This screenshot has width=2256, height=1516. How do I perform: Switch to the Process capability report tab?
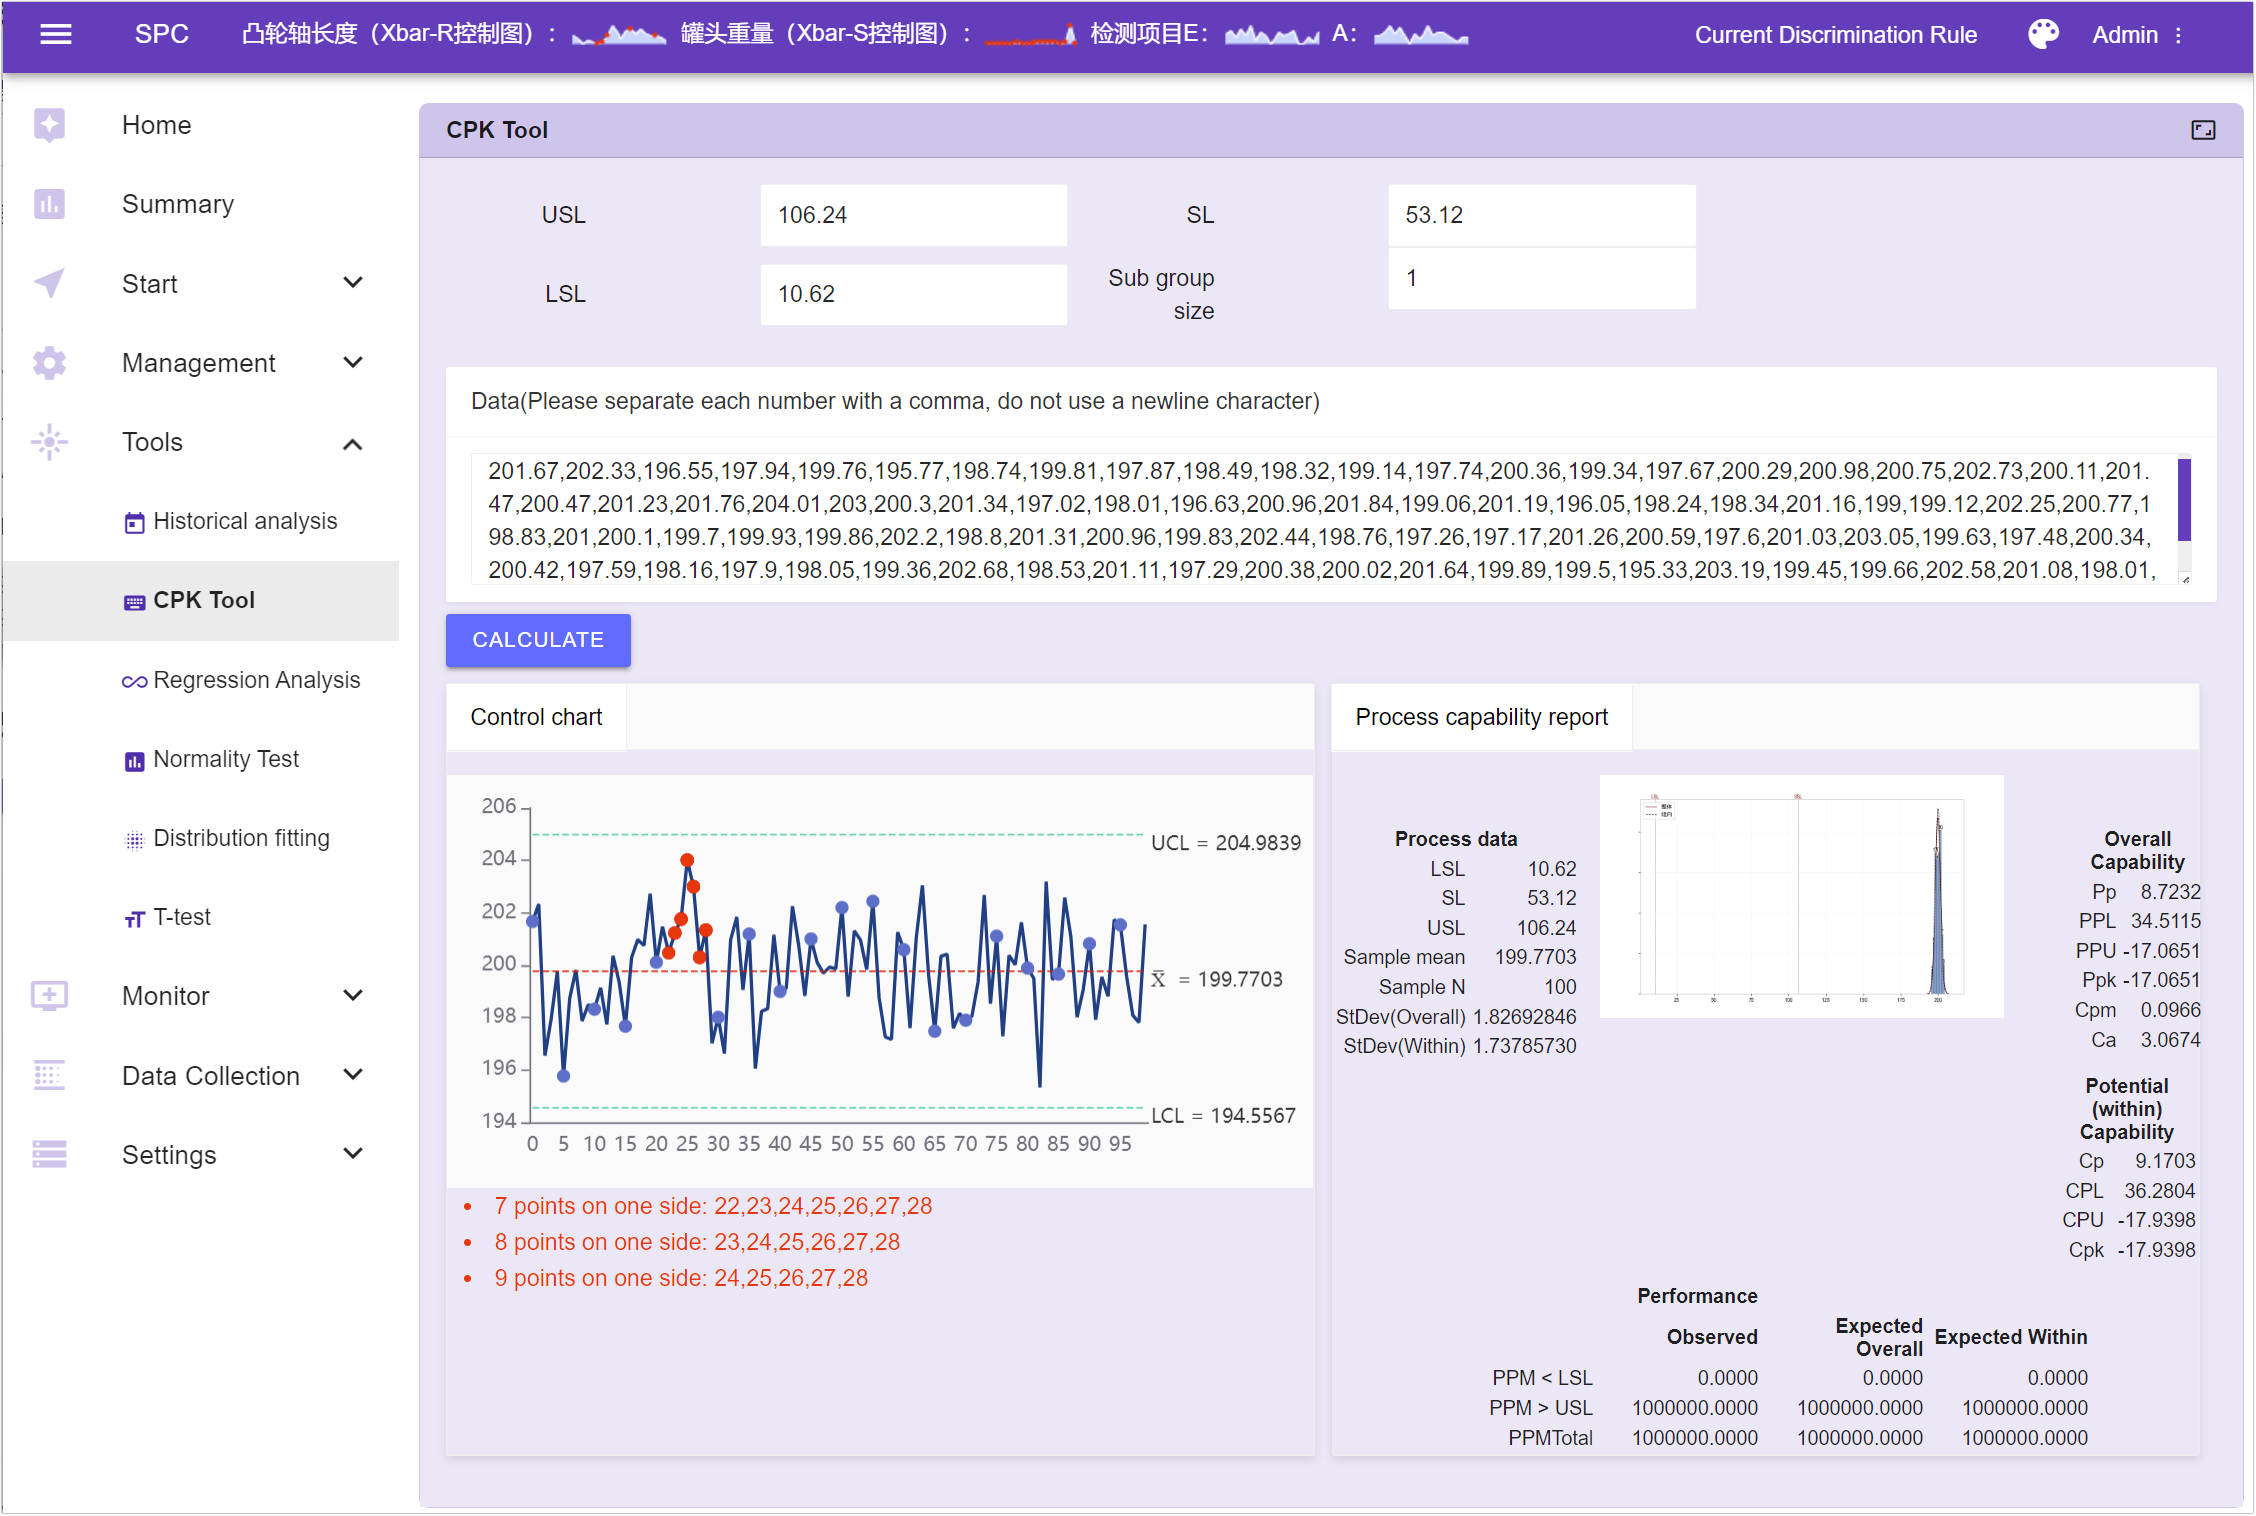pyautogui.click(x=1481, y=716)
